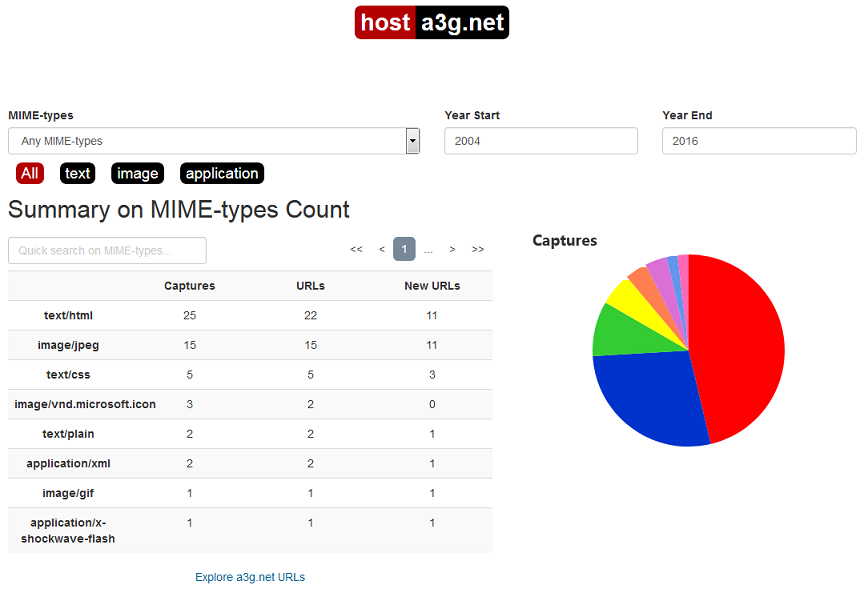Click the red slice of the pie chart

click(740, 340)
